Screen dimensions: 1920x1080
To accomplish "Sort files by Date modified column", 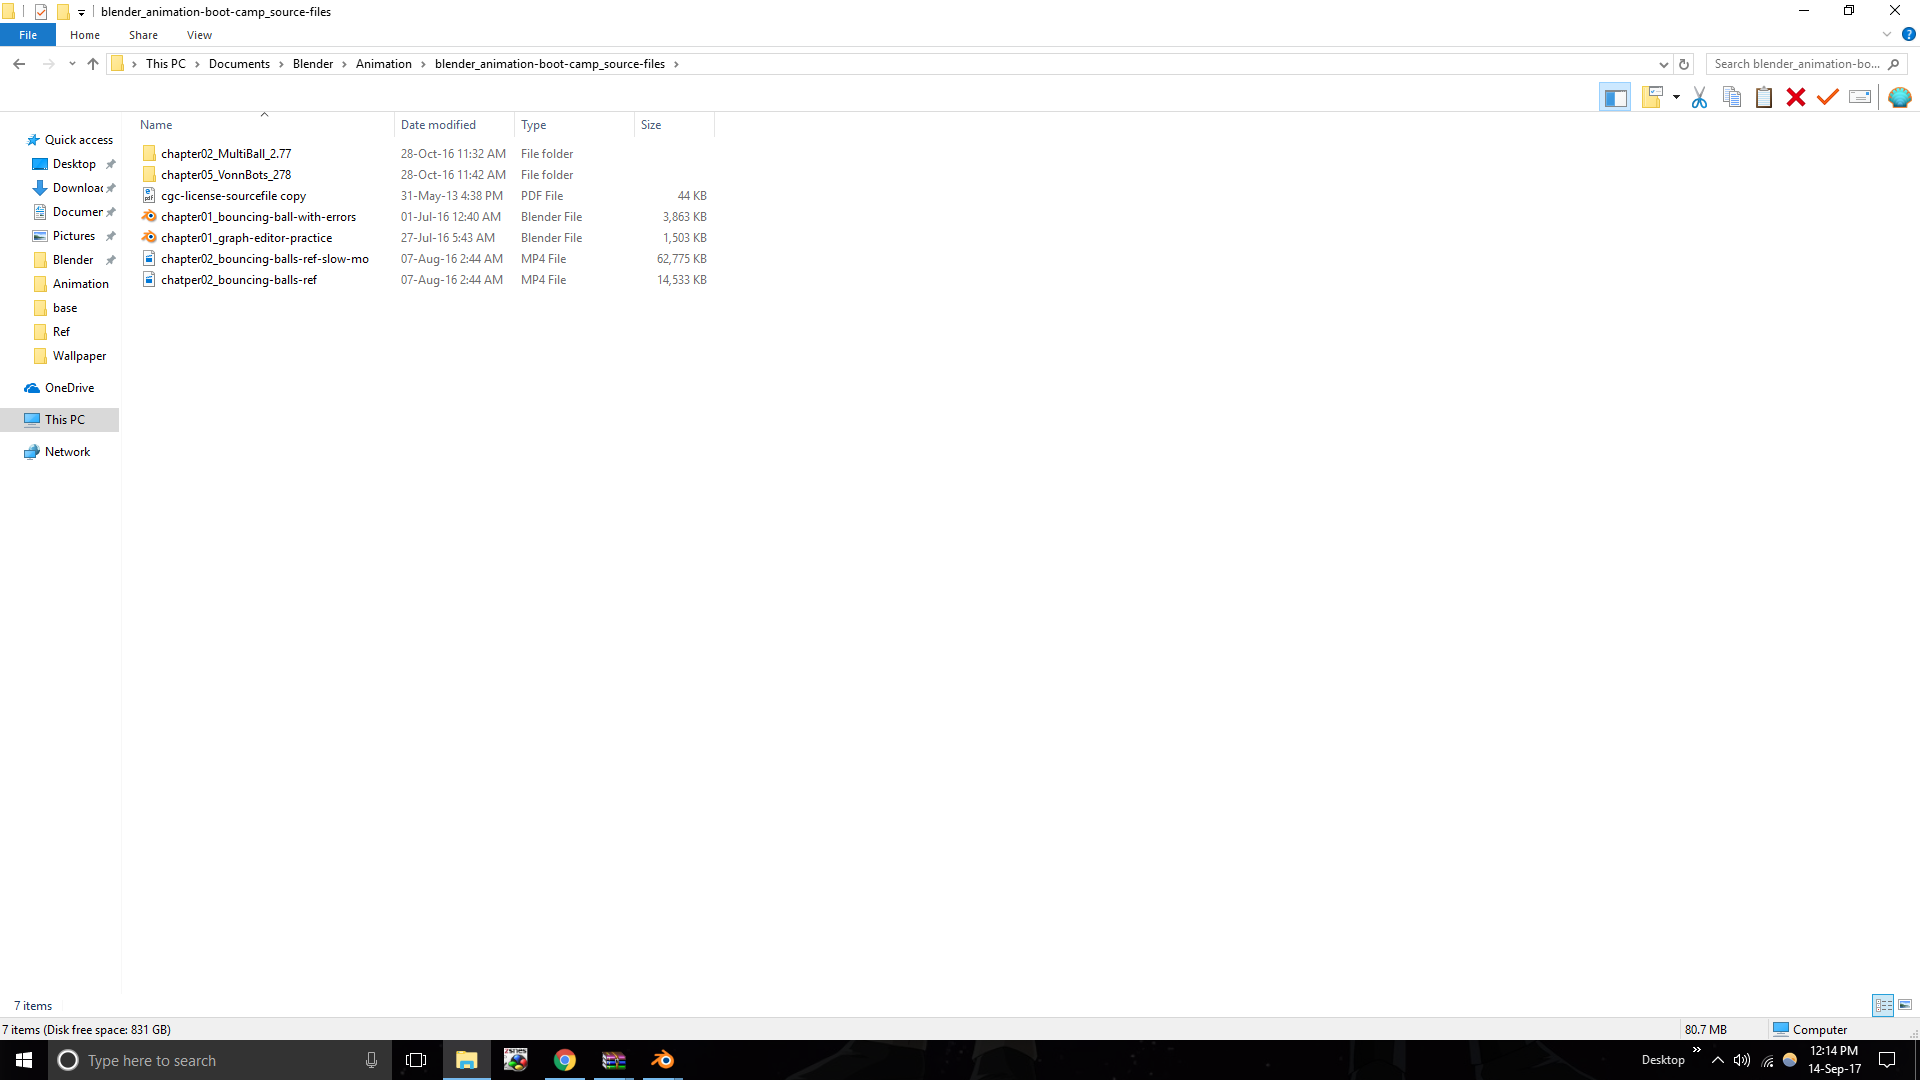I will [438, 125].
